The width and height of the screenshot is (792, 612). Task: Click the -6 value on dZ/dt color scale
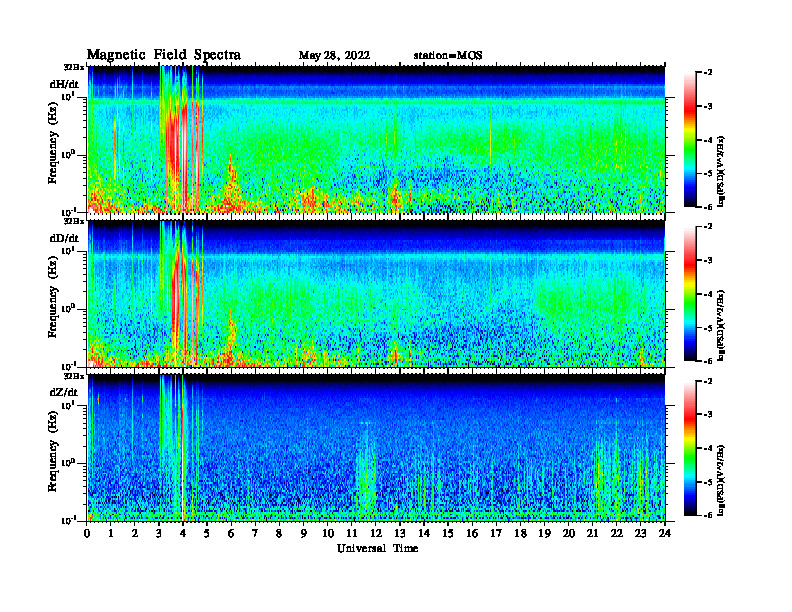click(x=708, y=515)
